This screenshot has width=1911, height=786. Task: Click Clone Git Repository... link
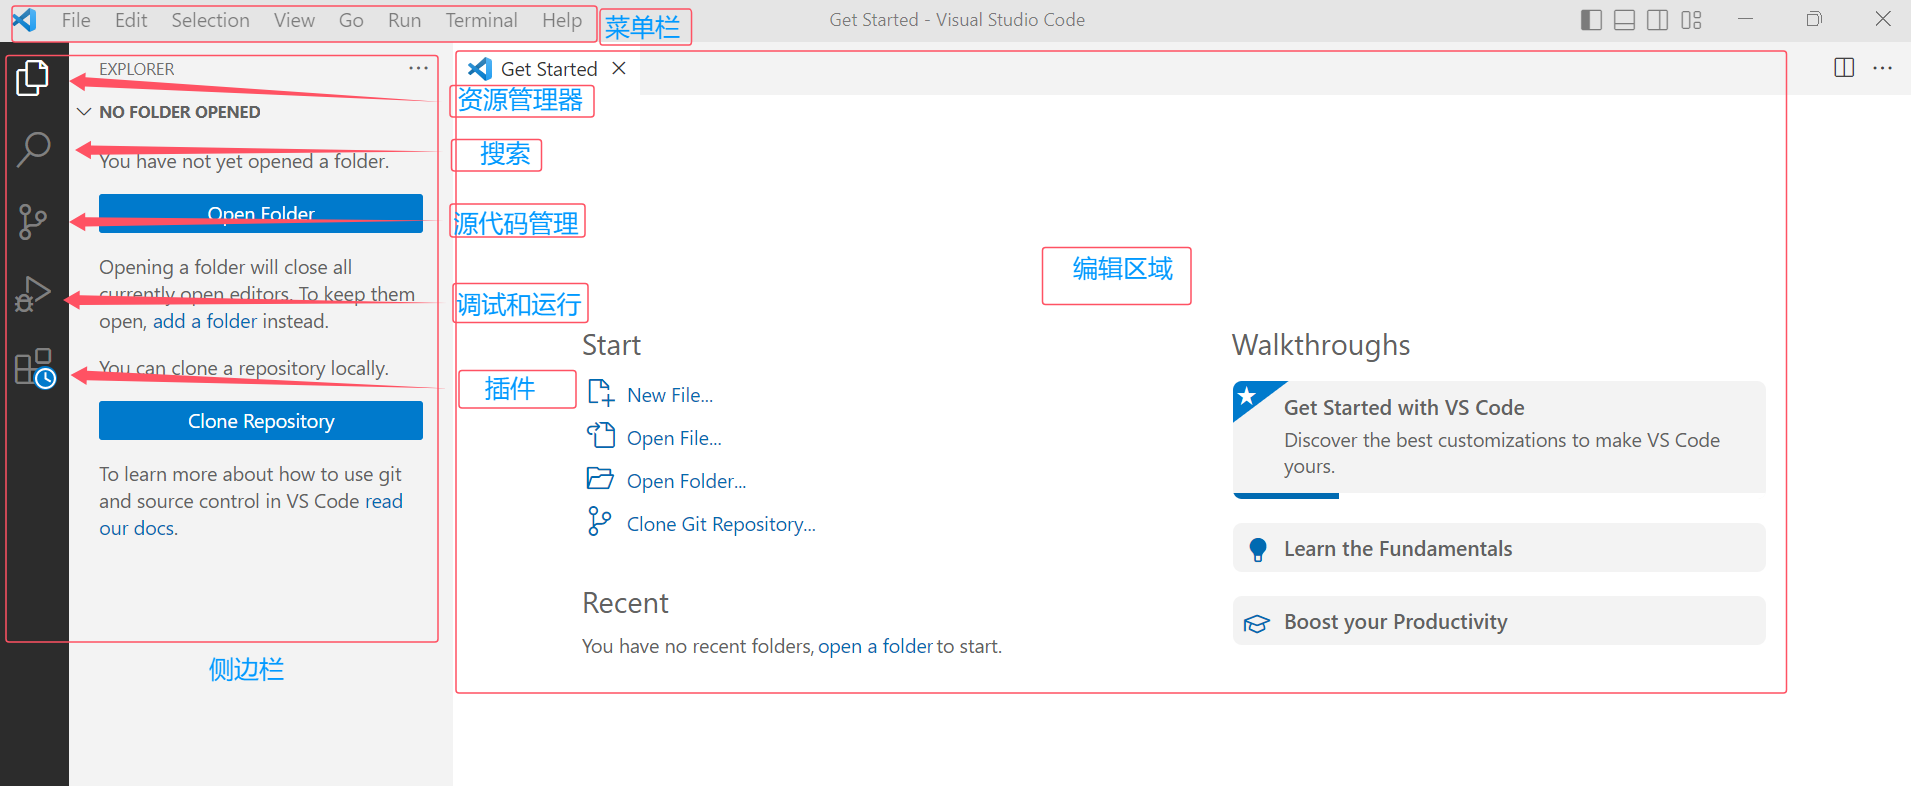(x=721, y=524)
